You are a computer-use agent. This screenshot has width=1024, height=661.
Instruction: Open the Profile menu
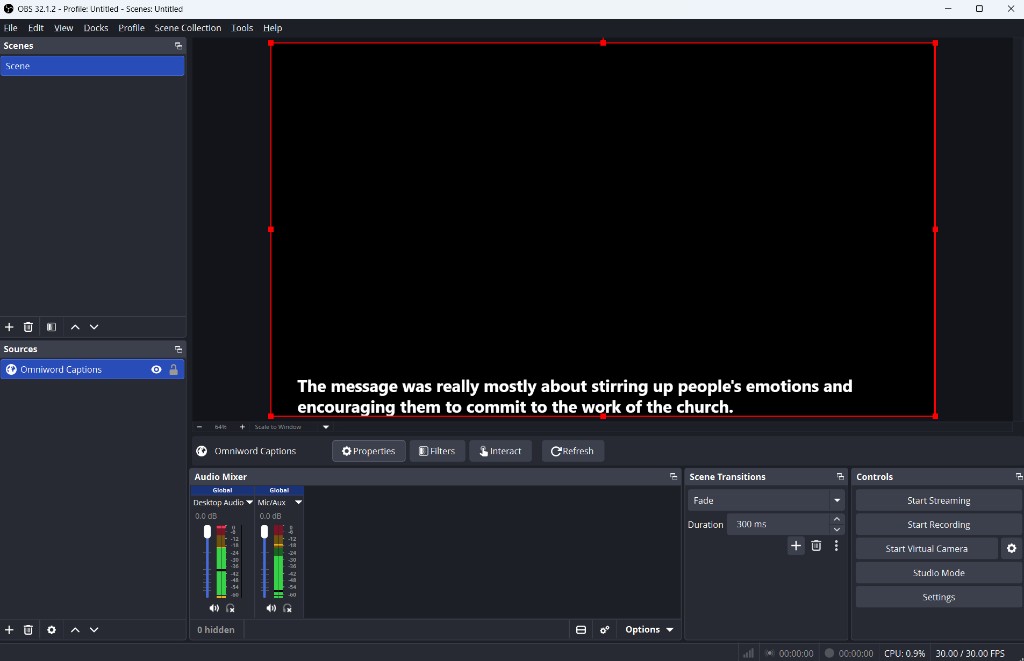(131, 28)
